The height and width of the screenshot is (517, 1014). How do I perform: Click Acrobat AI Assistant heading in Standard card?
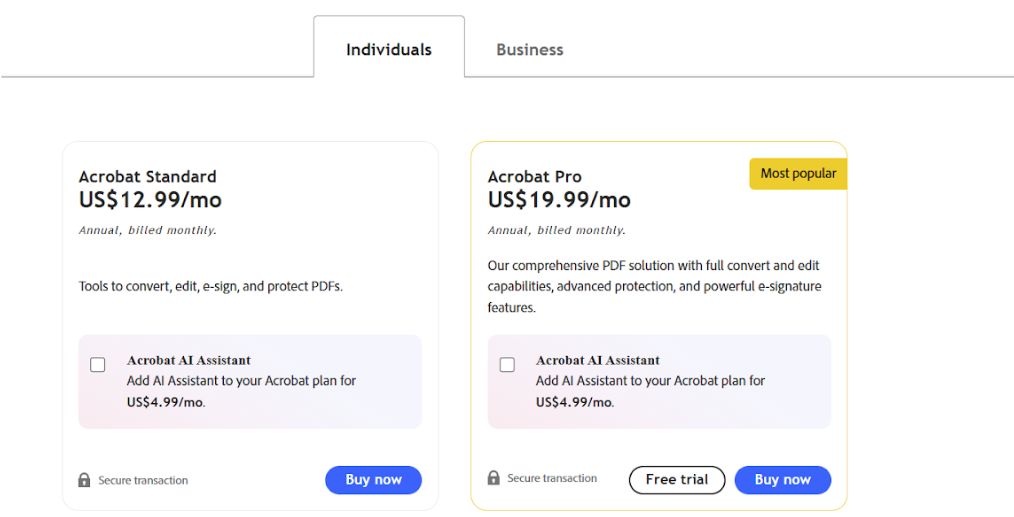click(x=189, y=360)
